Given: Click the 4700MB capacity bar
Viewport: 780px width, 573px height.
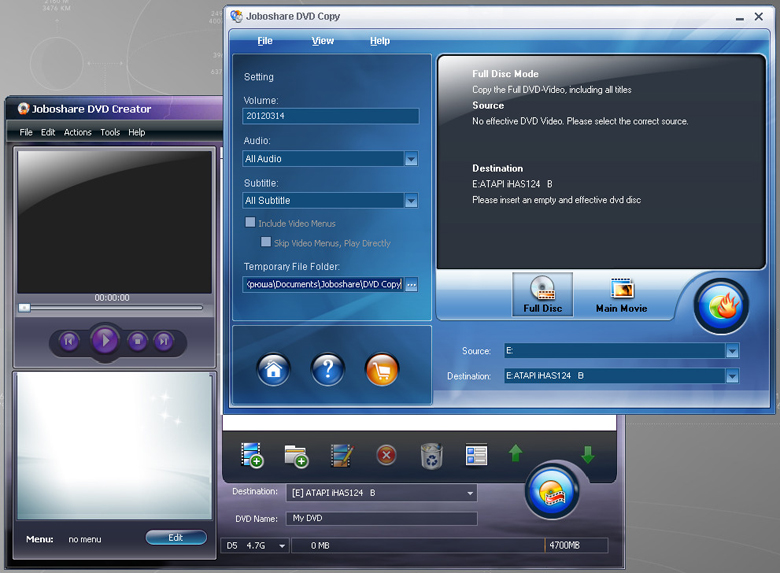Looking at the screenshot, I should click(450, 546).
